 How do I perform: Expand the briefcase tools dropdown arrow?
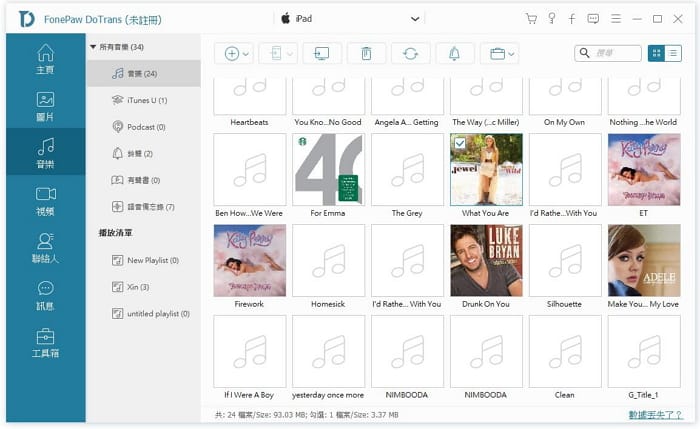click(x=511, y=54)
